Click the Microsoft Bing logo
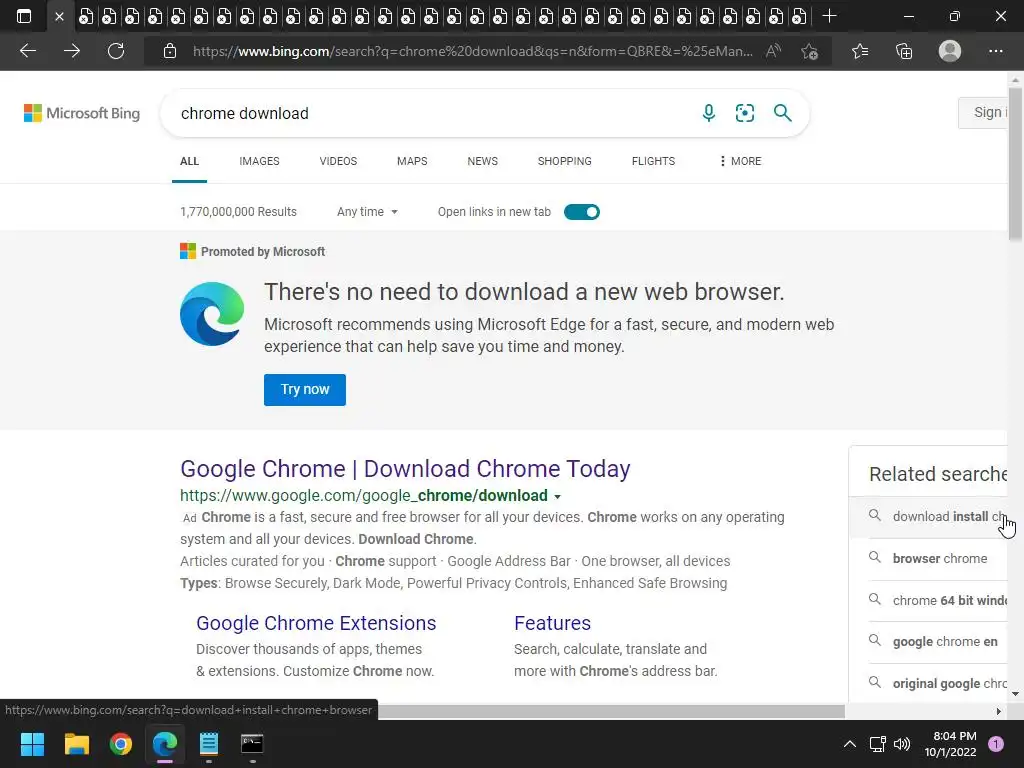Viewport: 1024px width, 768px height. (x=82, y=113)
